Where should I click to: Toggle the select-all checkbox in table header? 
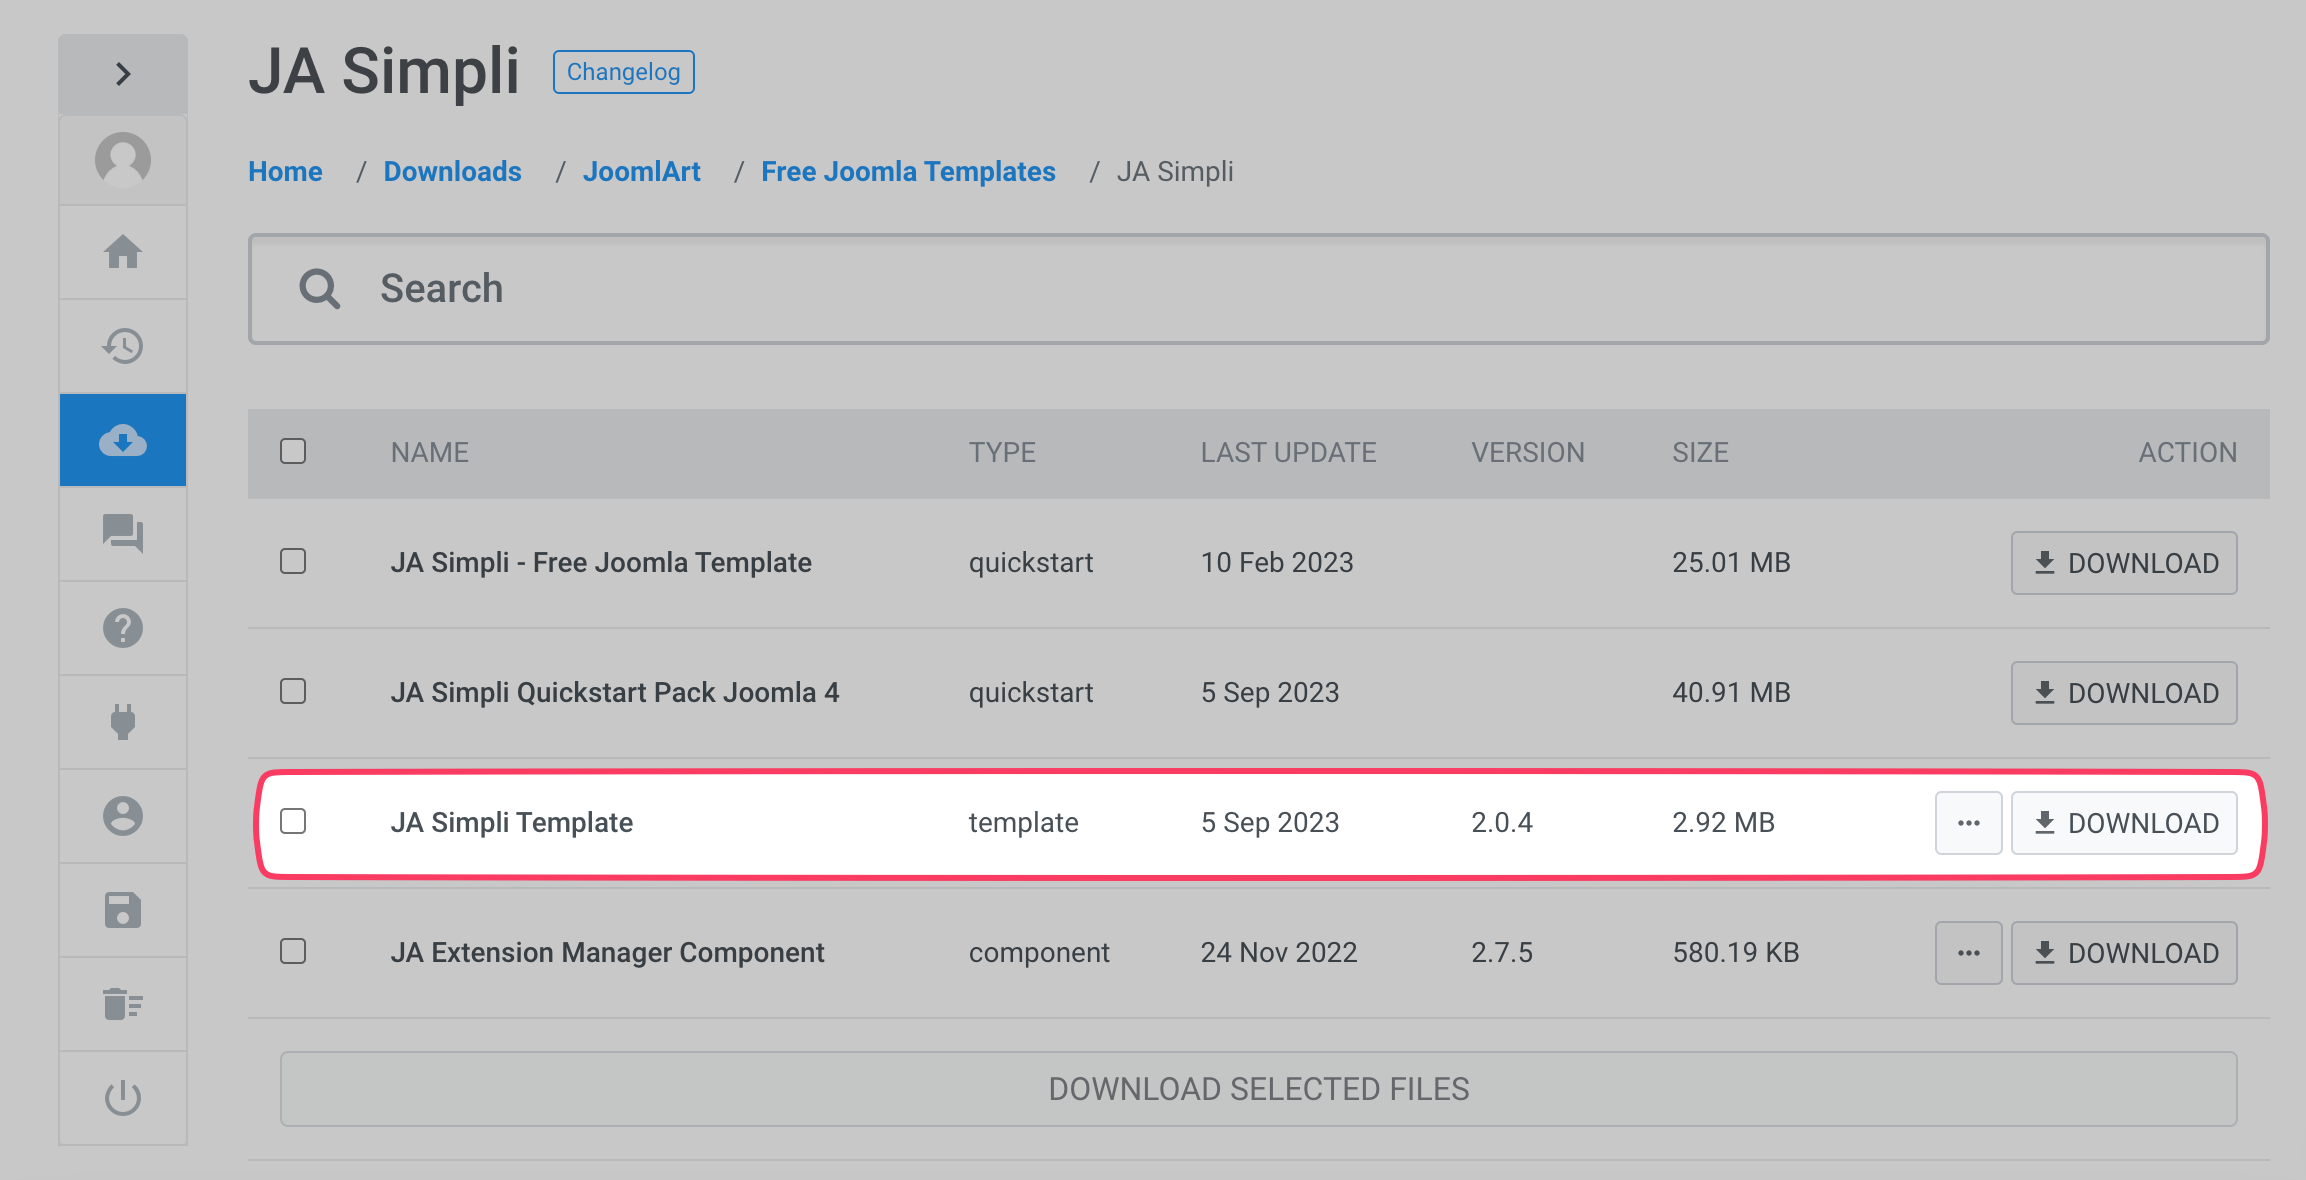[x=293, y=451]
